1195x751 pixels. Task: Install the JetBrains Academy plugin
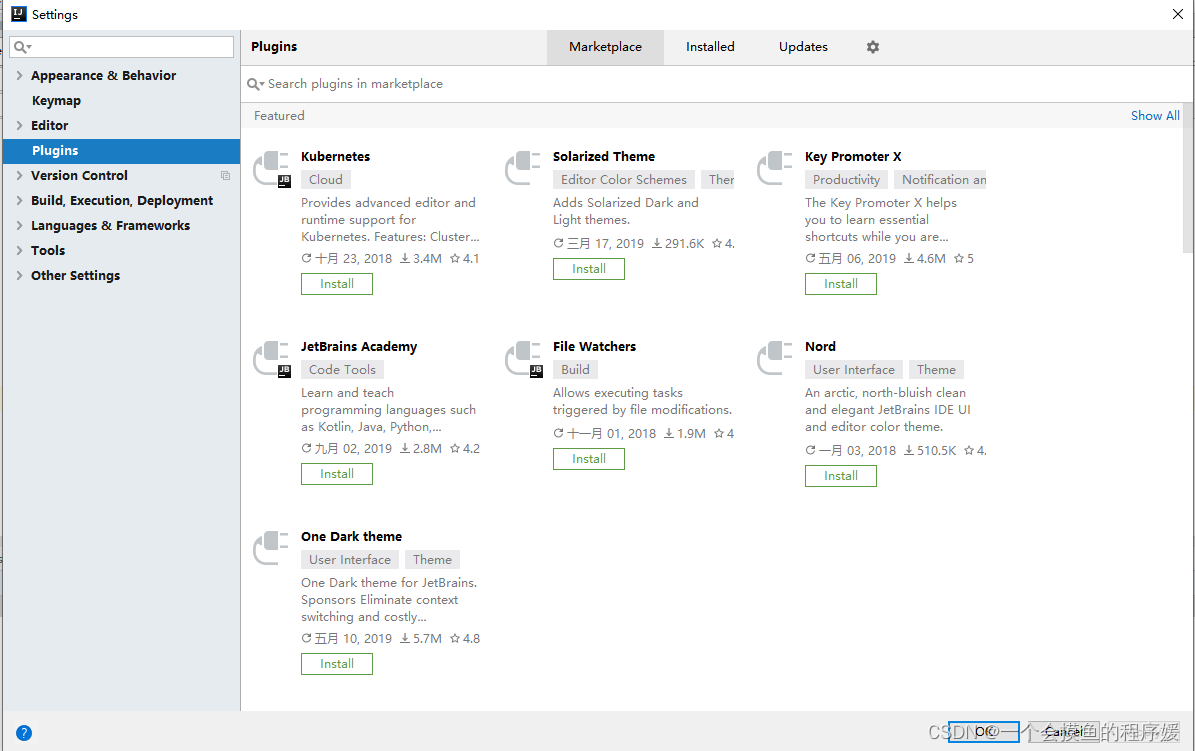(x=337, y=474)
